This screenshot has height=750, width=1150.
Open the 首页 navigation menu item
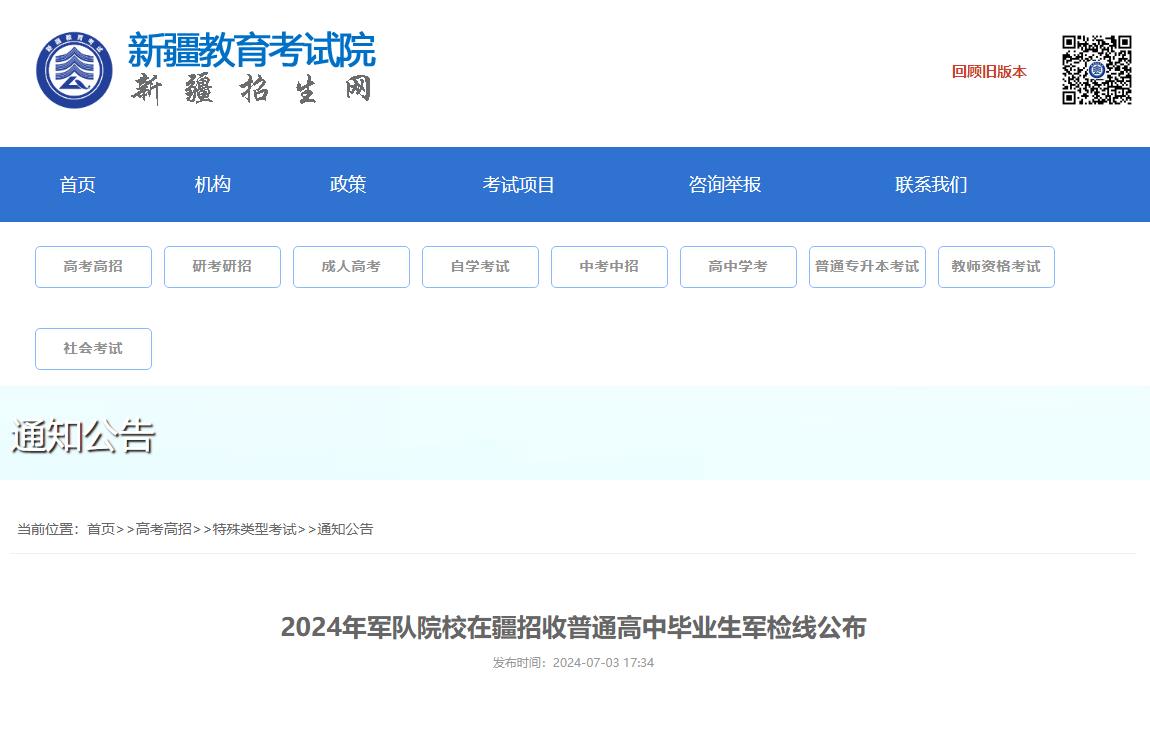(77, 184)
